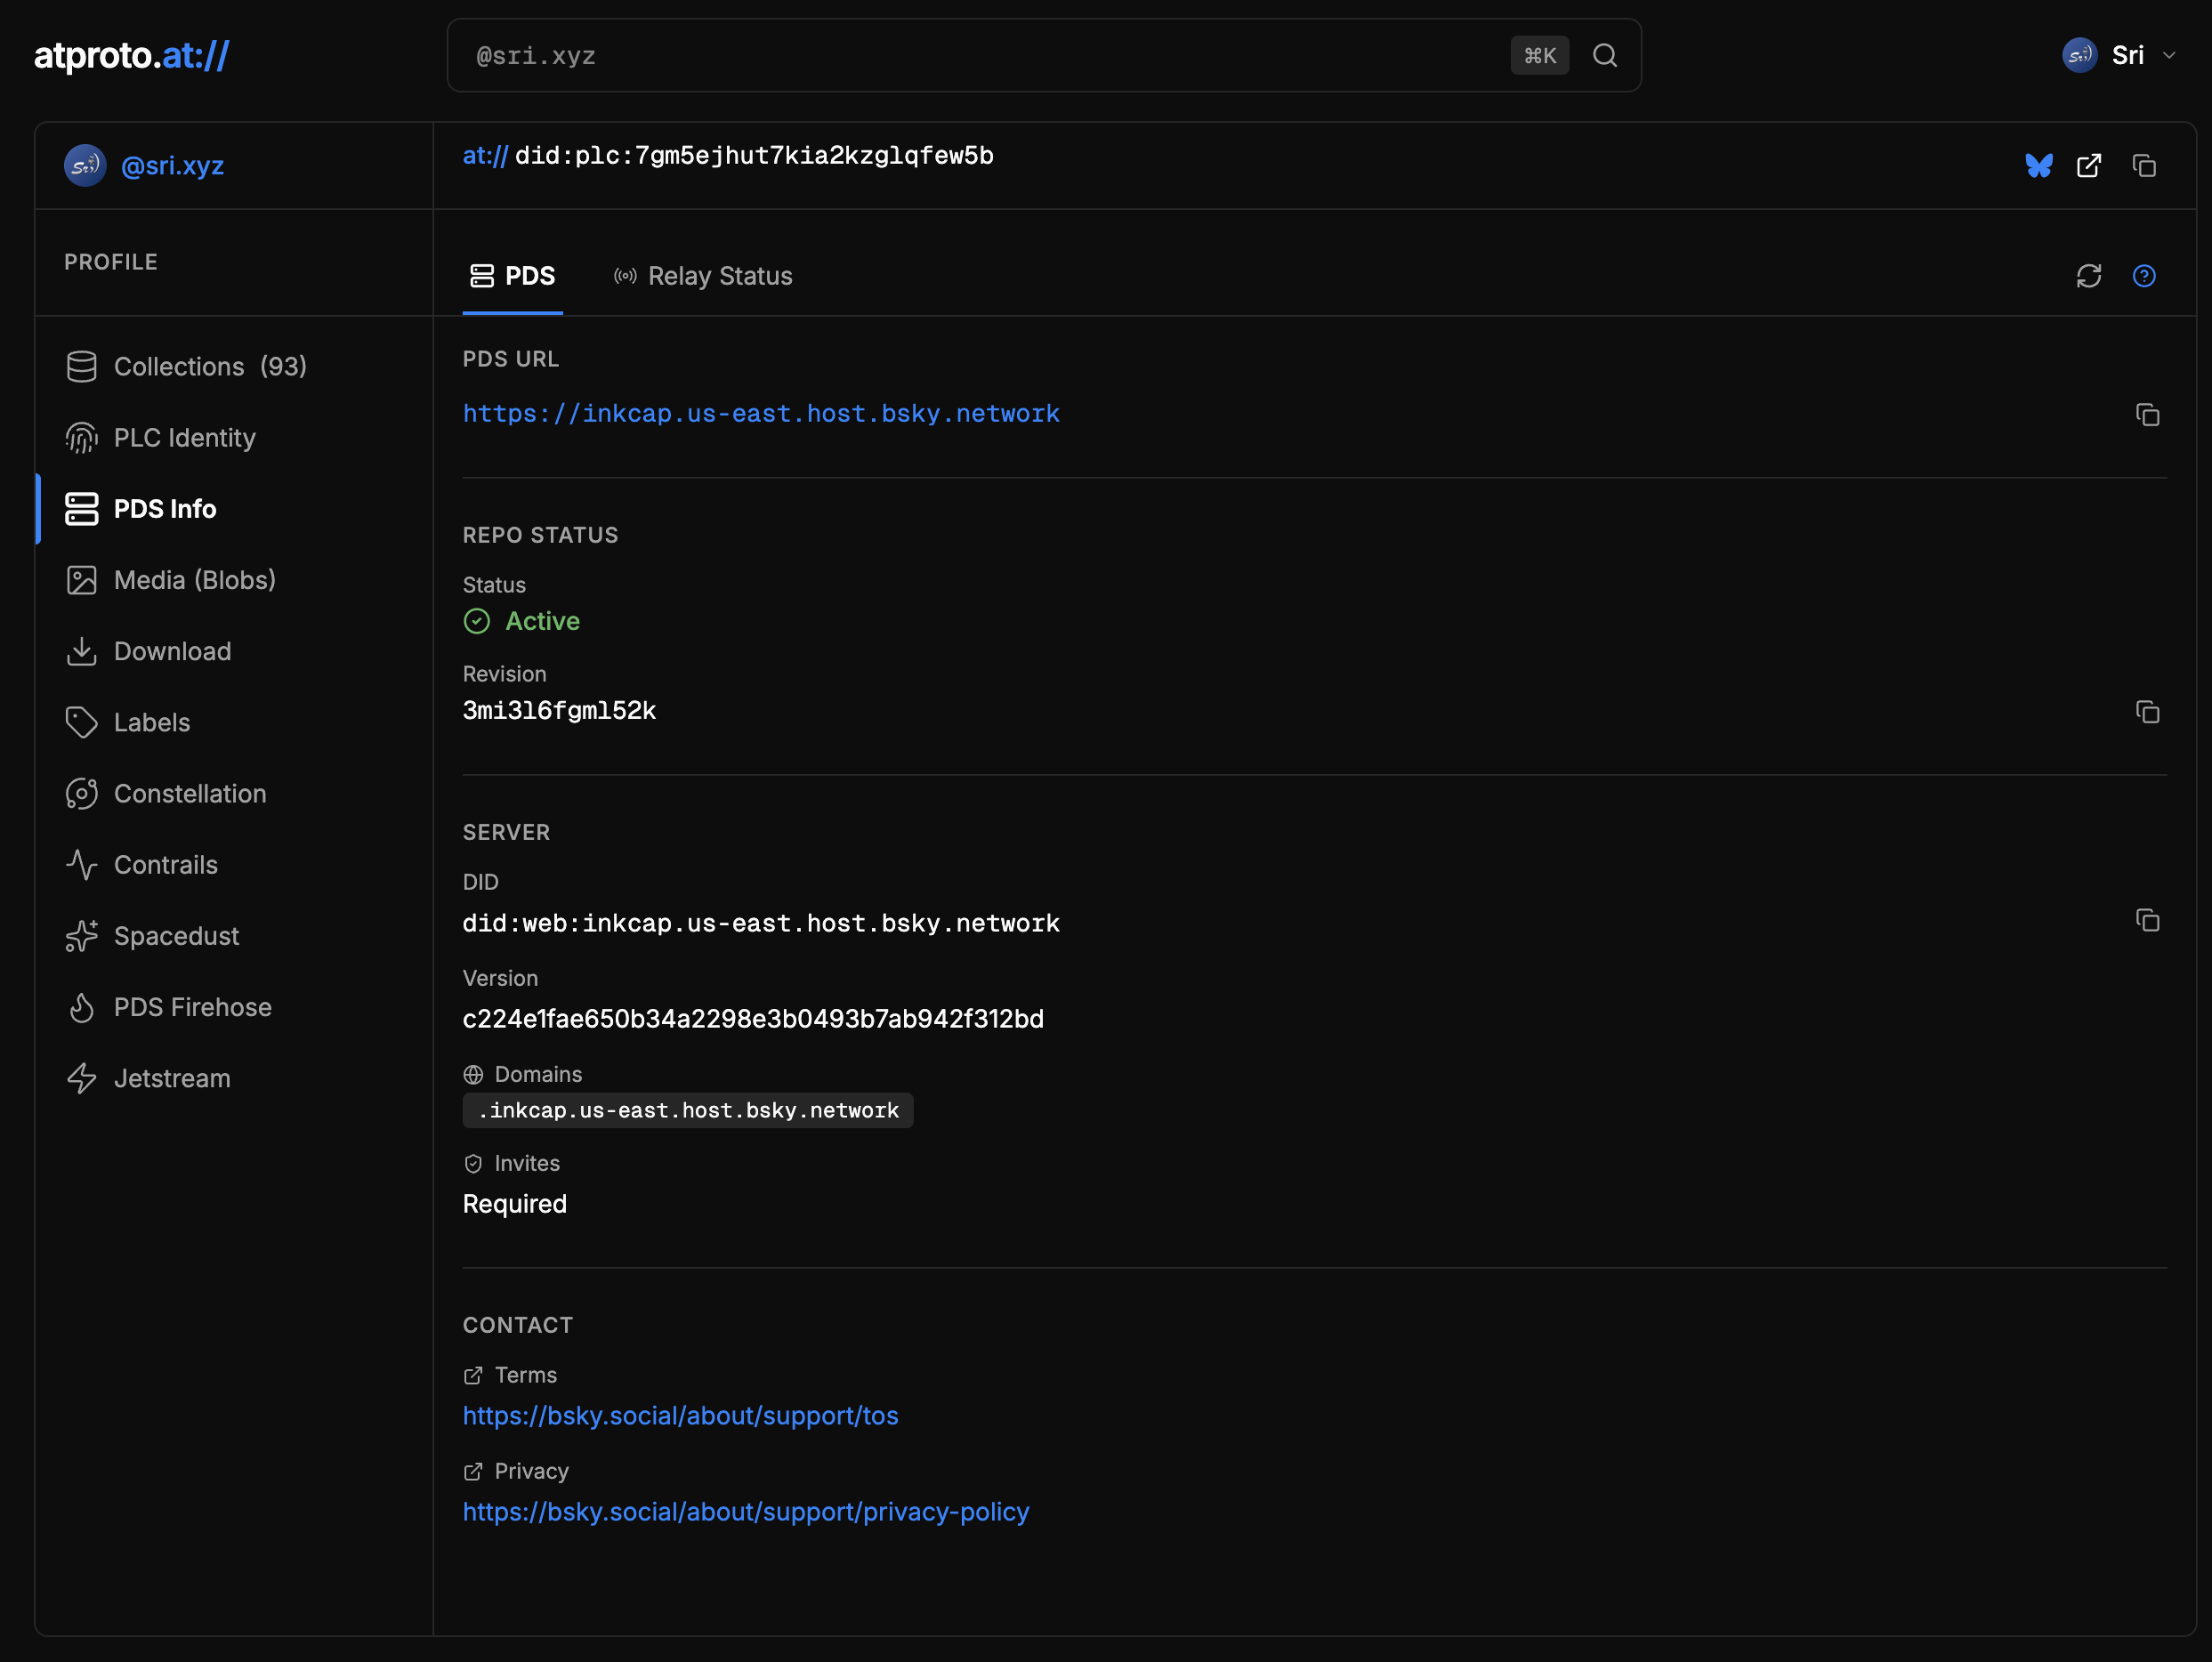Refresh PDS info with the reload icon
2212x1662 pixels.
(2089, 276)
